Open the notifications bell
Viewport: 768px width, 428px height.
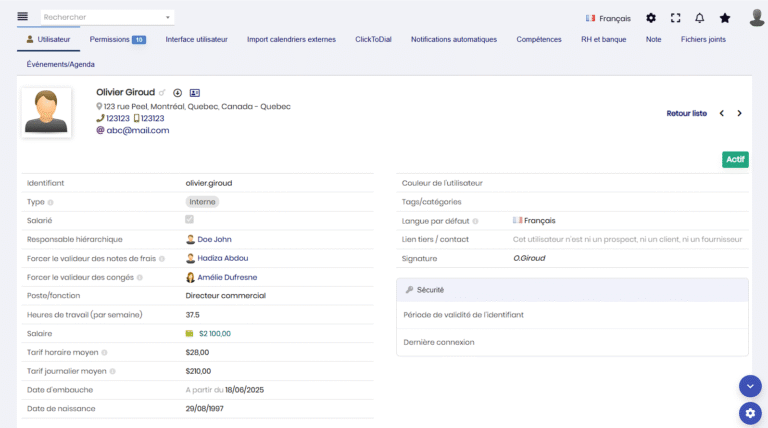700,18
